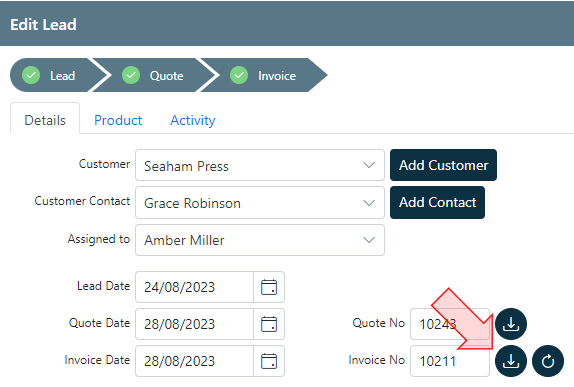Open the Activity tab
574x387 pixels.
coord(193,120)
